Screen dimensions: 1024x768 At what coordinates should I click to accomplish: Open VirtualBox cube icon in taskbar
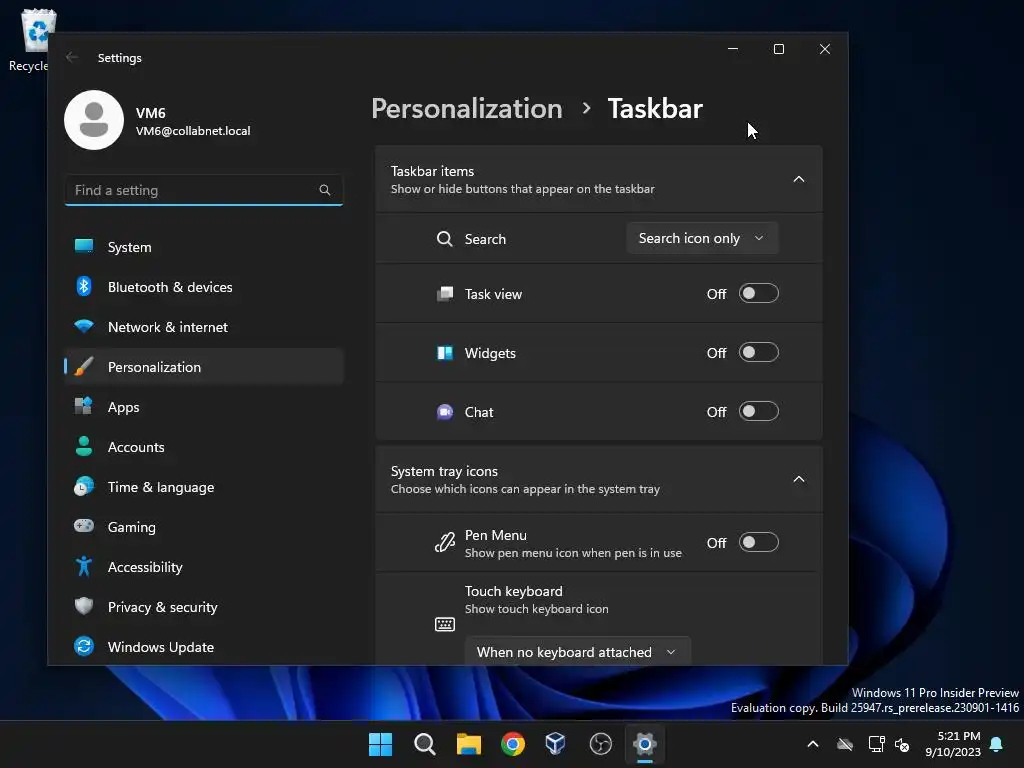tap(556, 744)
